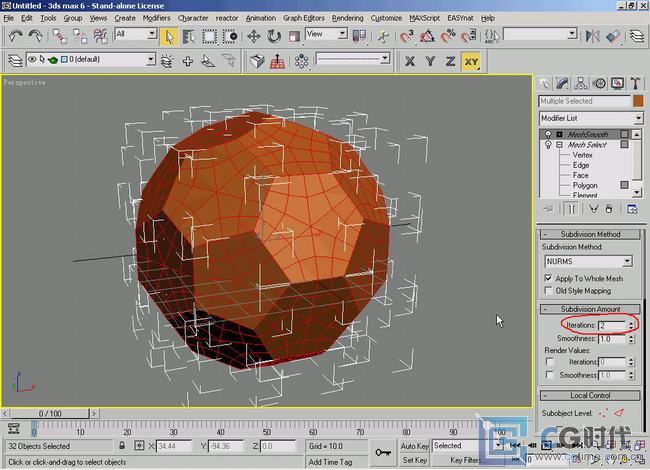
Task: Collapse the Subdivision Amount rollout
Action: (x=590, y=309)
